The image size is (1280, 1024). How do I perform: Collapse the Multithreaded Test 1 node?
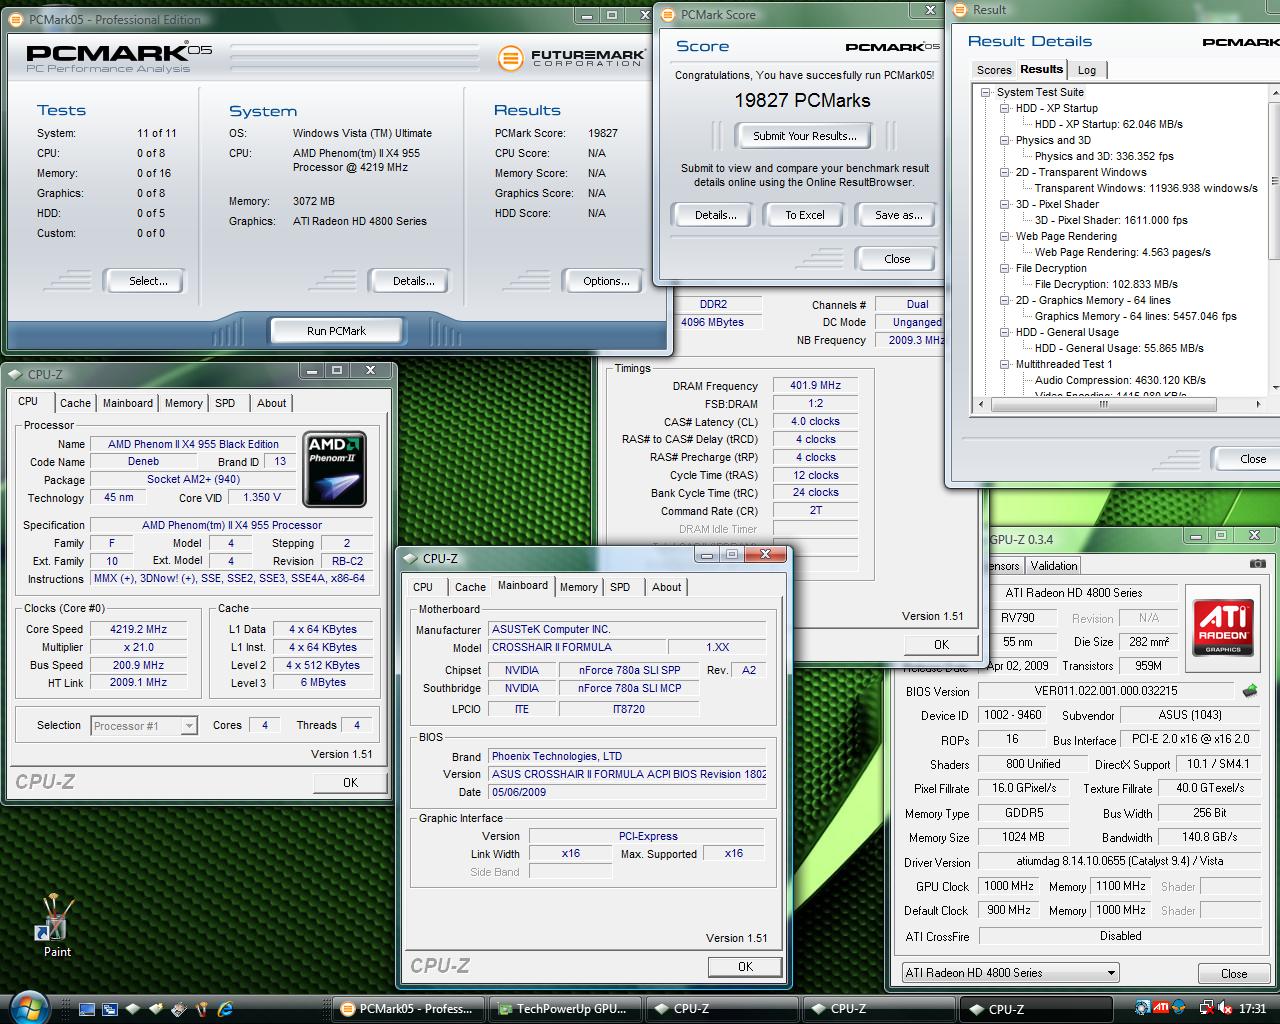coord(1004,364)
